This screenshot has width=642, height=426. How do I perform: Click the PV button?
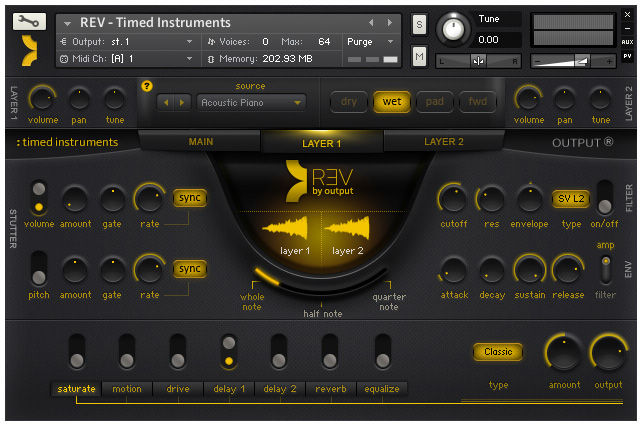click(627, 56)
